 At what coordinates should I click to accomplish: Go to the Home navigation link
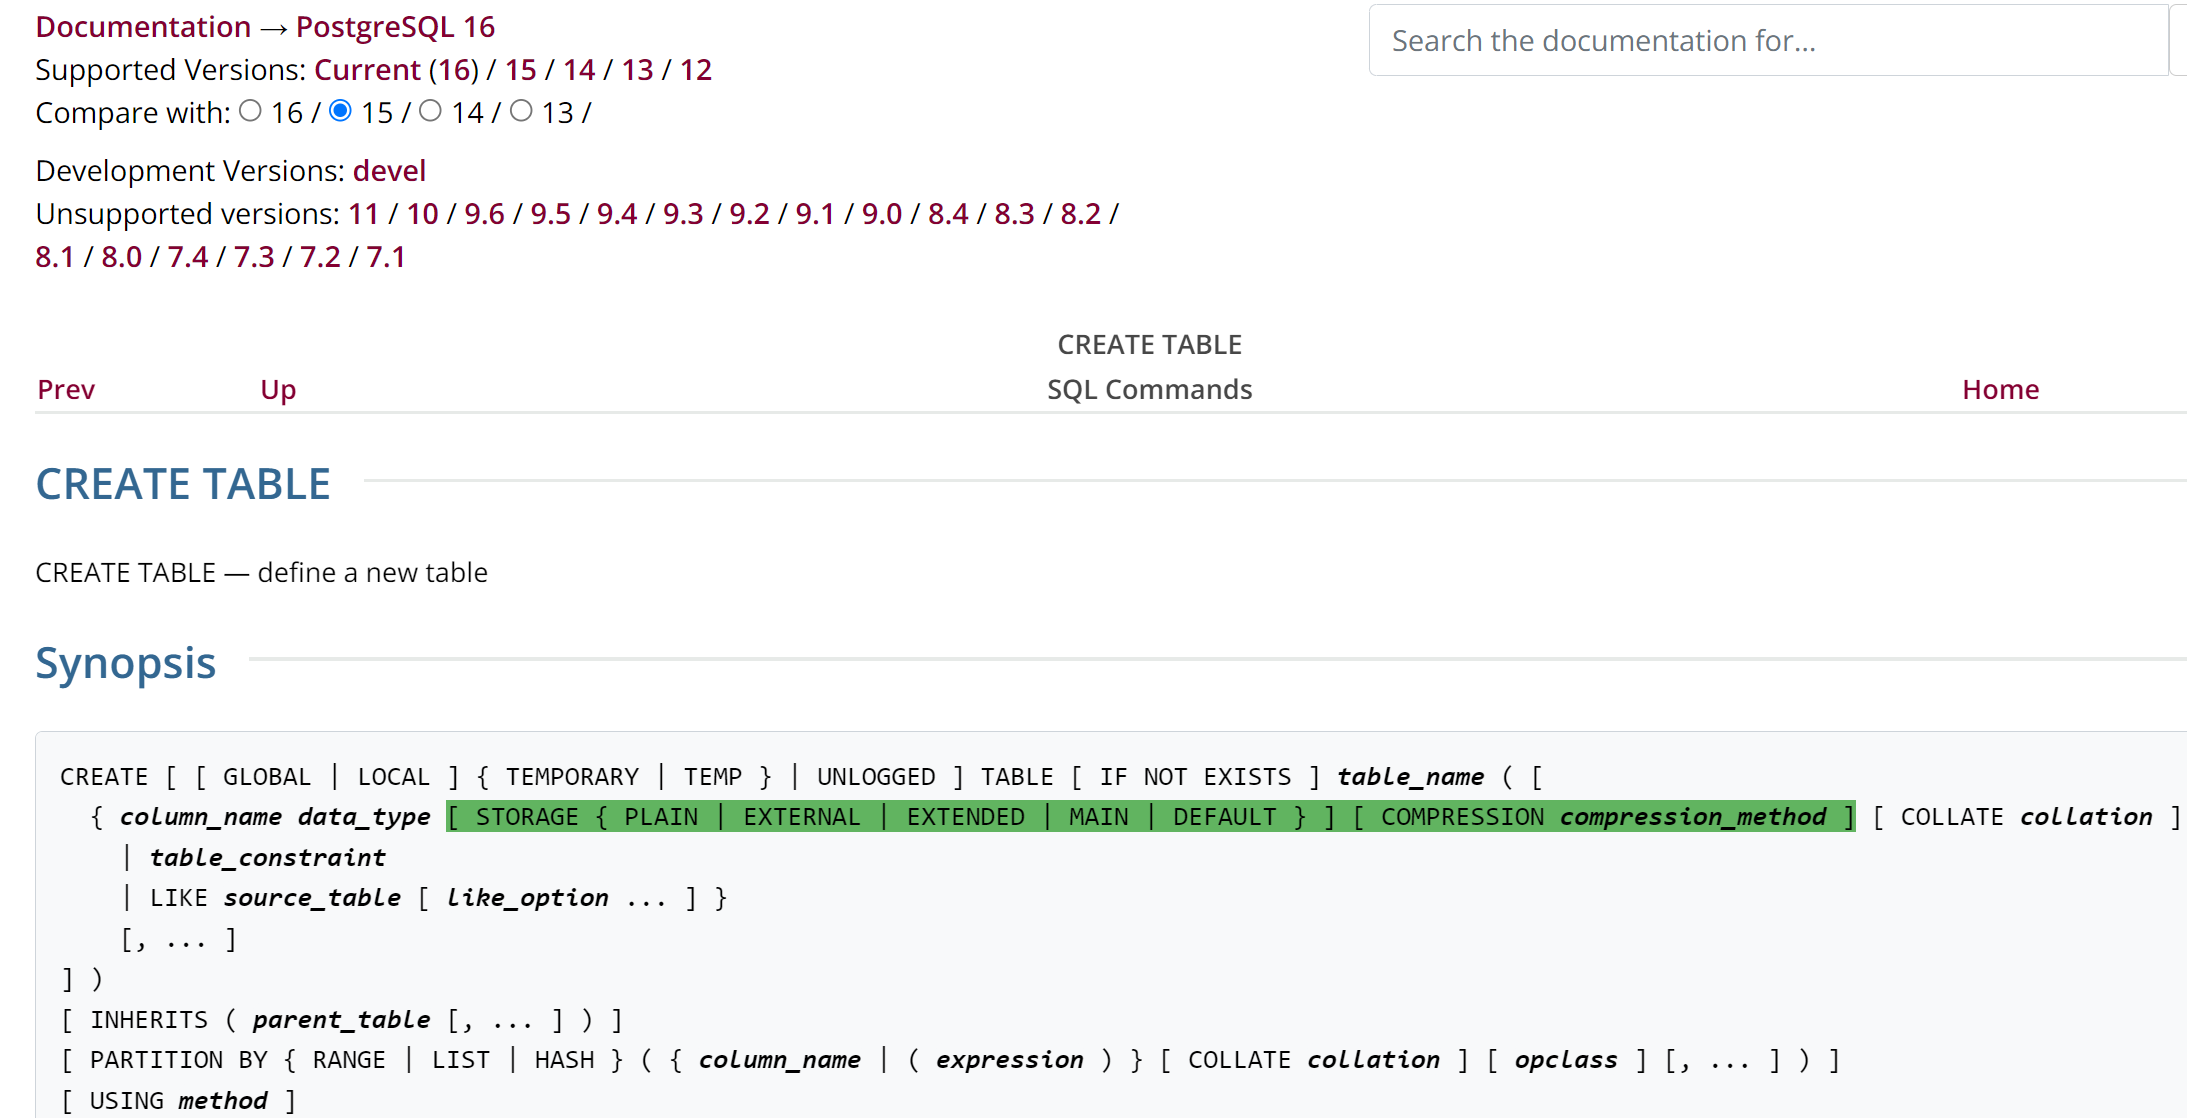click(1999, 389)
